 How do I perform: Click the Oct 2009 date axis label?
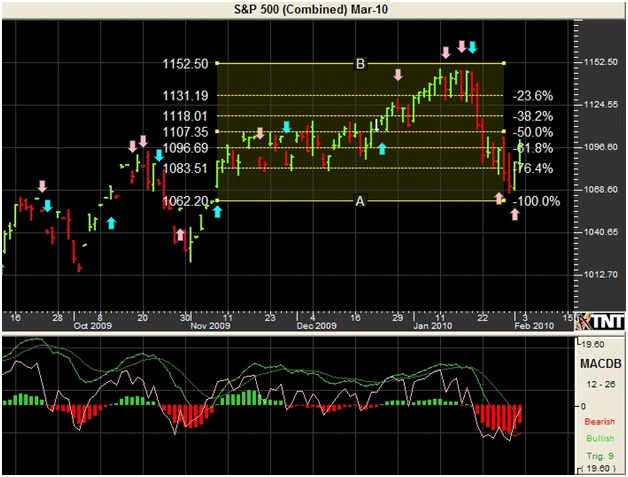93,326
